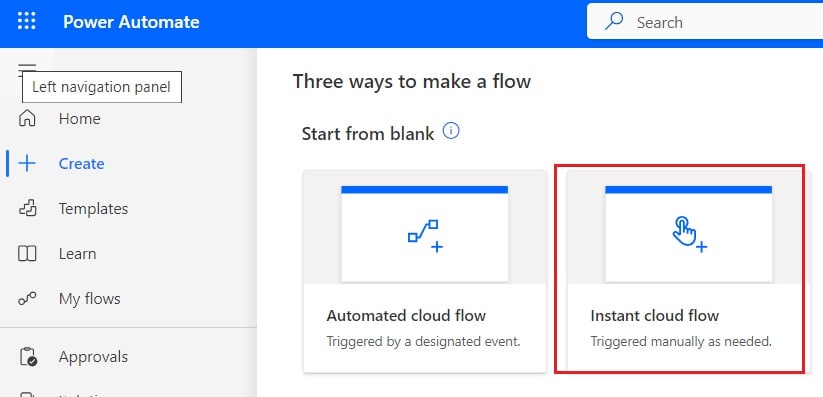Viewport: 823px width, 397px height.
Task: Click 'Triggered manually as needed.' text
Action: [681, 342]
